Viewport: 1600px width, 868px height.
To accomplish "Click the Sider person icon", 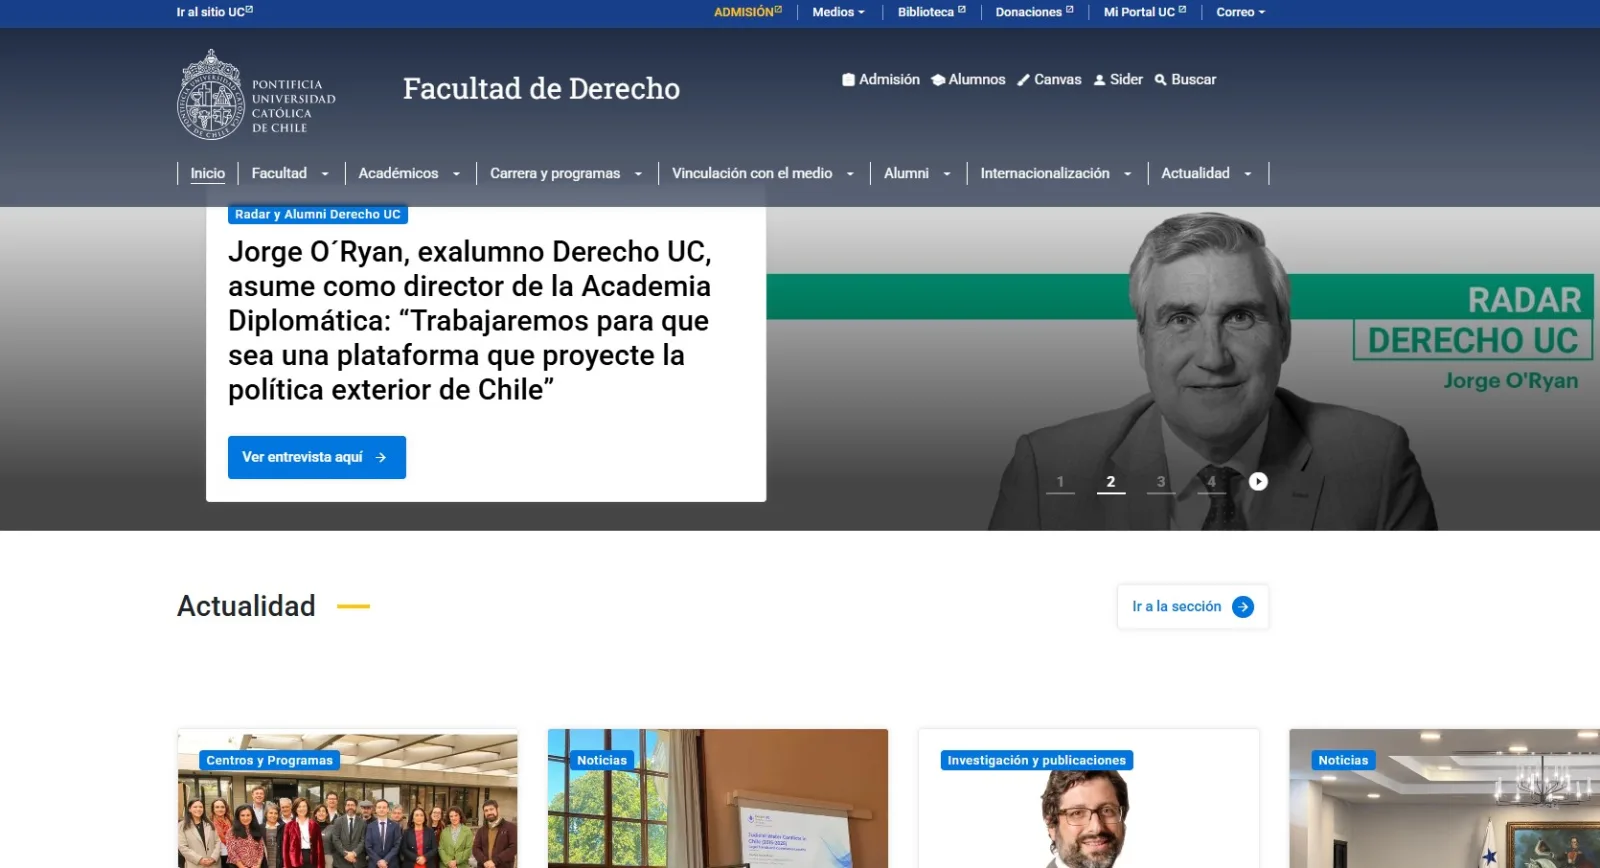I will (x=1099, y=80).
